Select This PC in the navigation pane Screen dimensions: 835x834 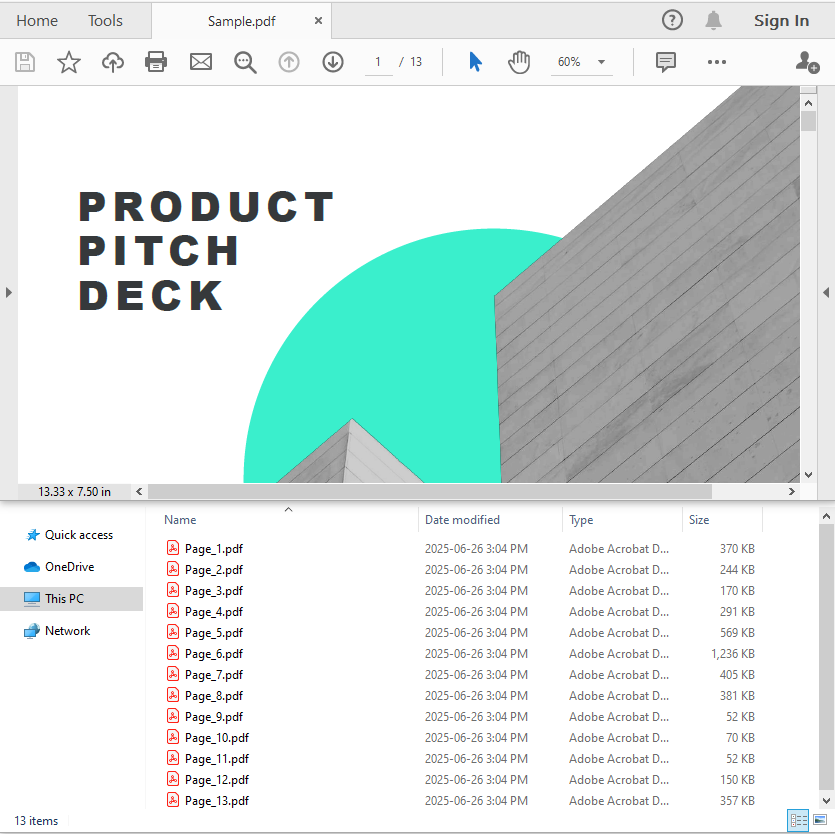point(71,599)
